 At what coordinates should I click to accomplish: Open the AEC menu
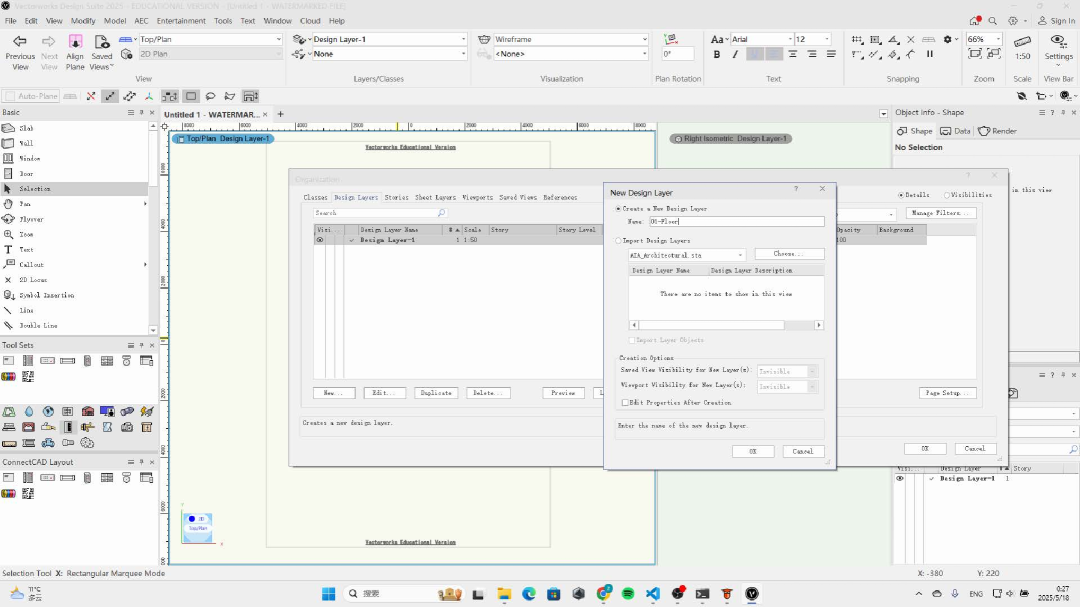(141, 20)
